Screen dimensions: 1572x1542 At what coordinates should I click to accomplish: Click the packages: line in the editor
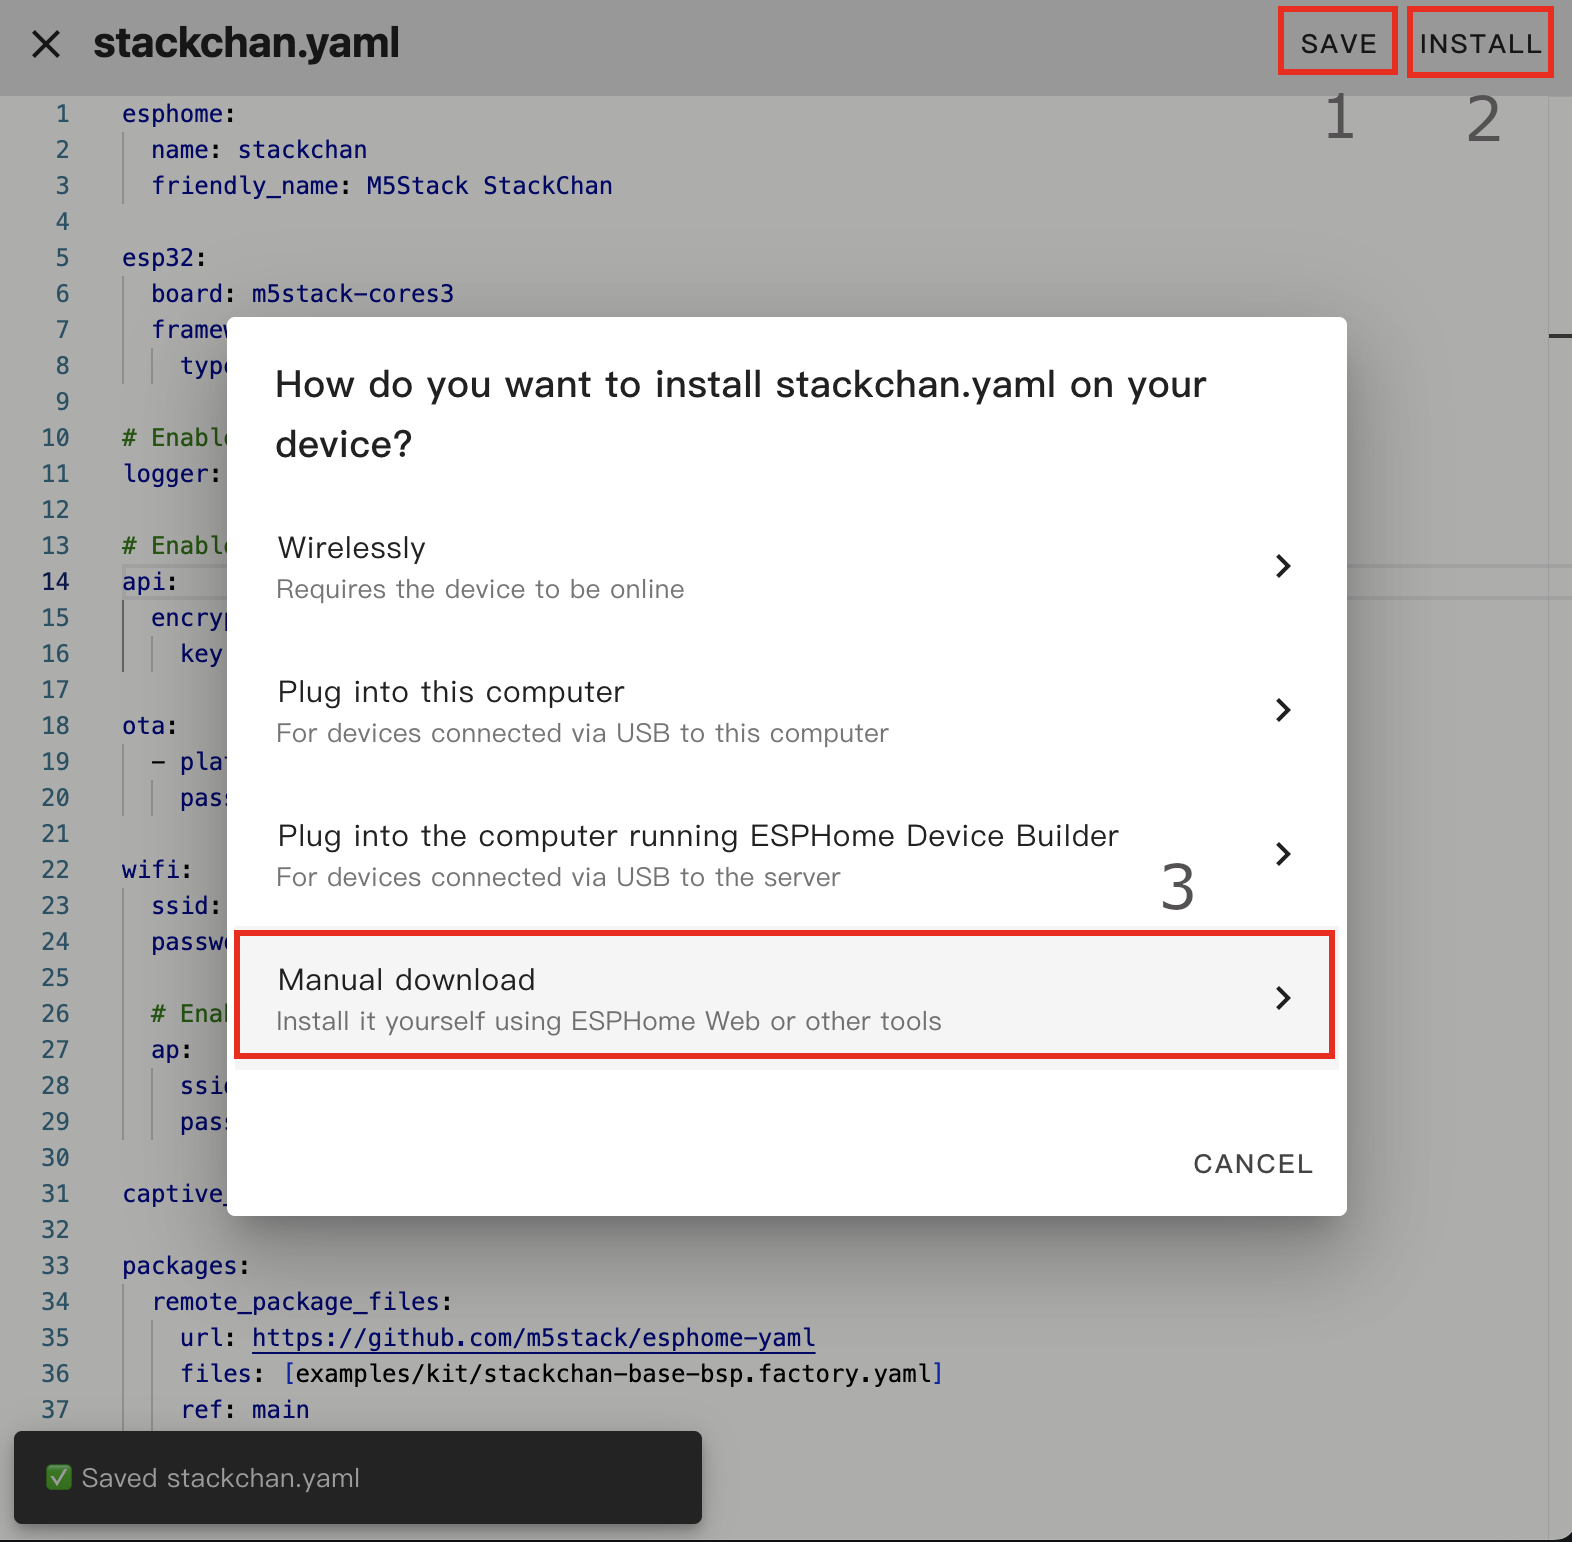click(x=185, y=1266)
